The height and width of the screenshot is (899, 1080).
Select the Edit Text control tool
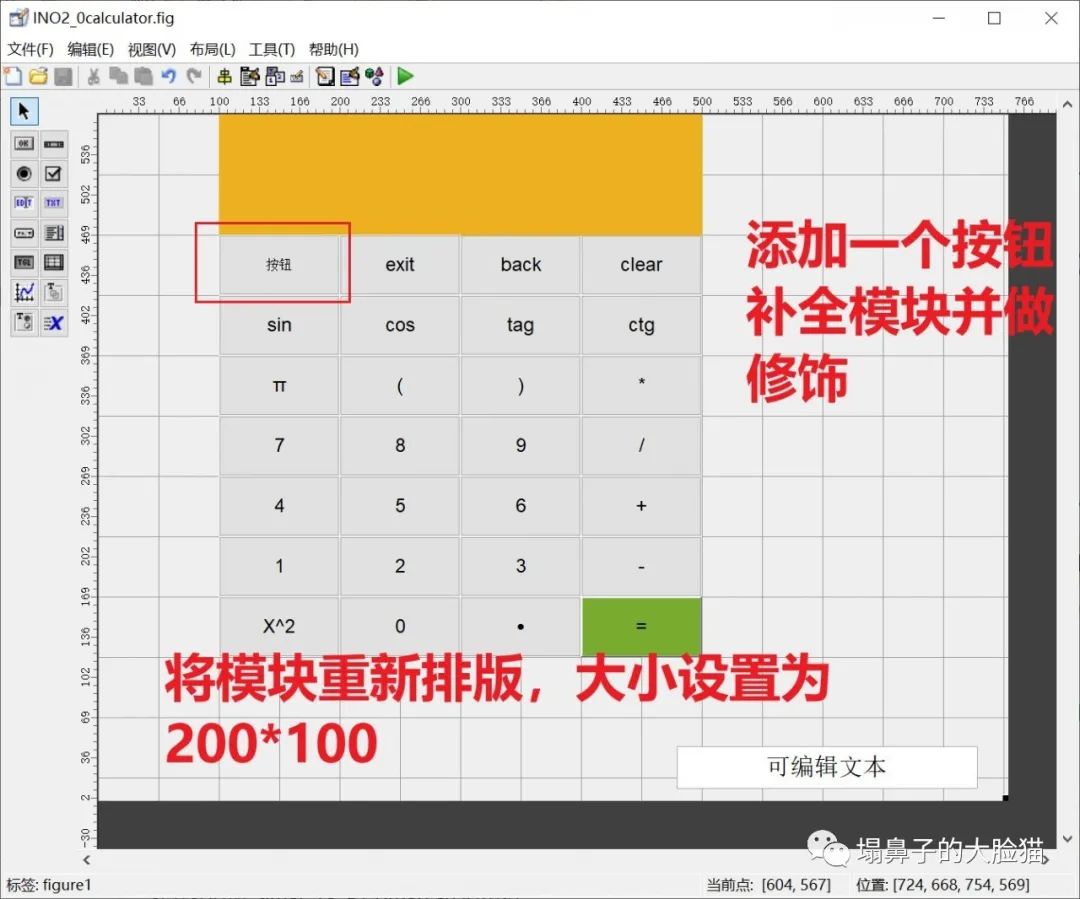[x=25, y=203]
